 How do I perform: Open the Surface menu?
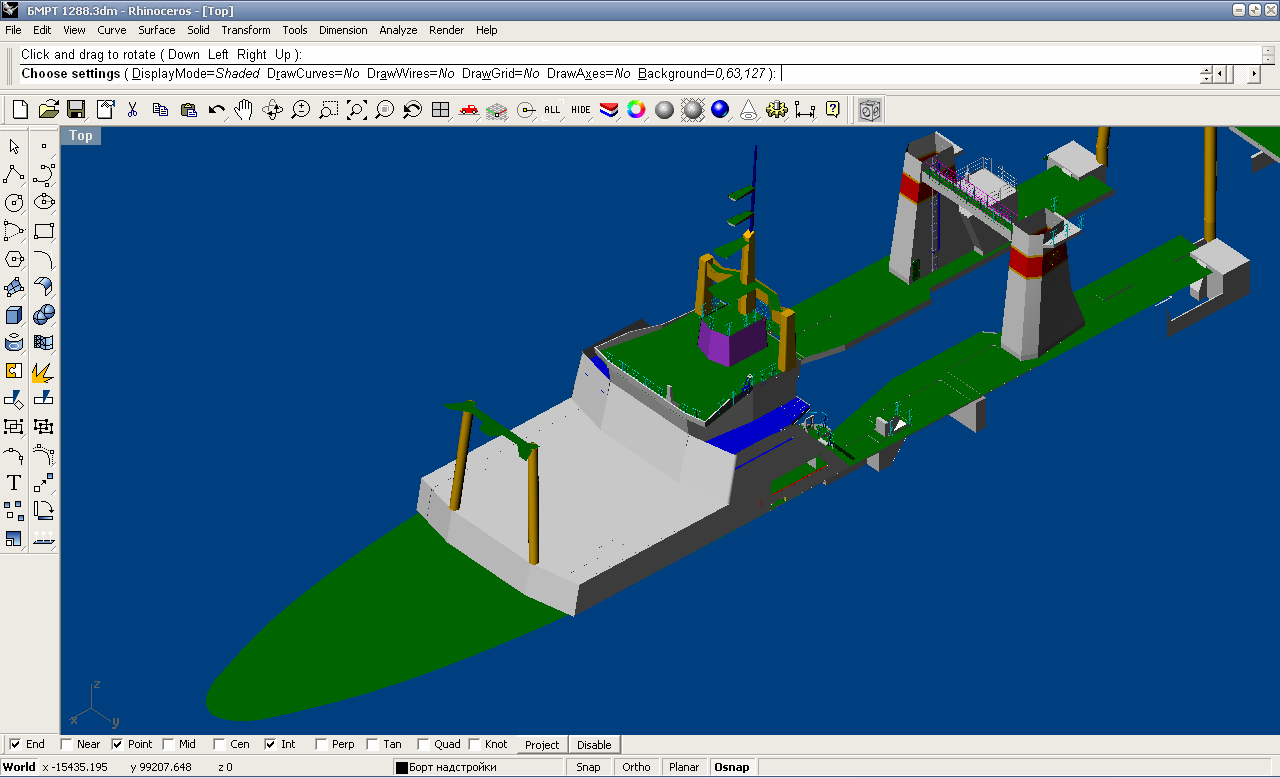pos(157,30)
